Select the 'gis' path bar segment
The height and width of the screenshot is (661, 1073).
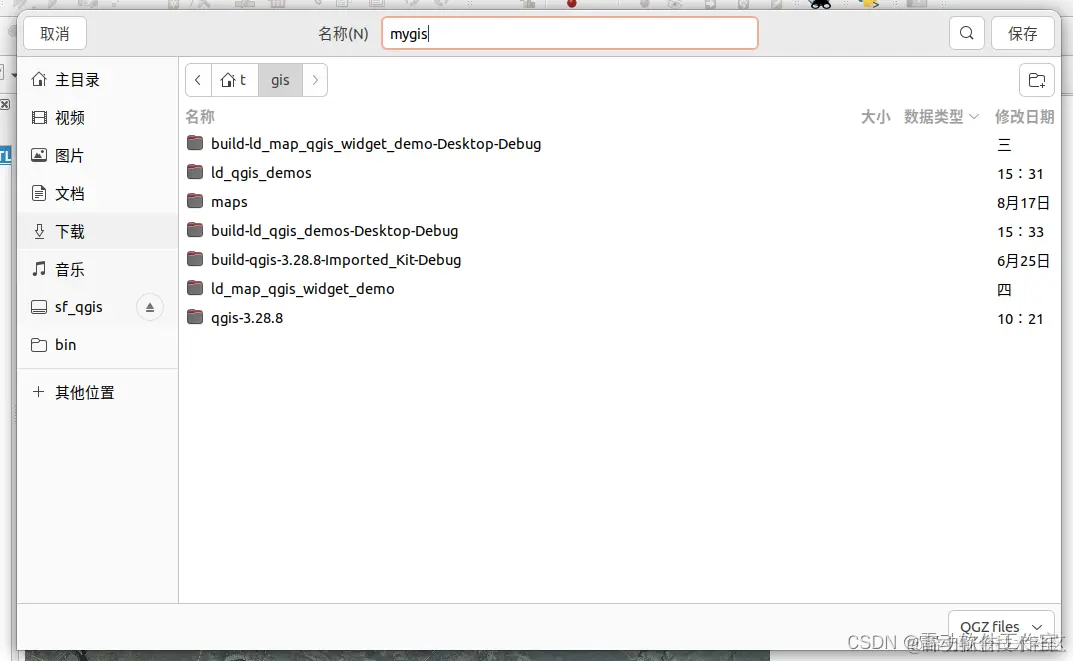(x=280, y=80)
